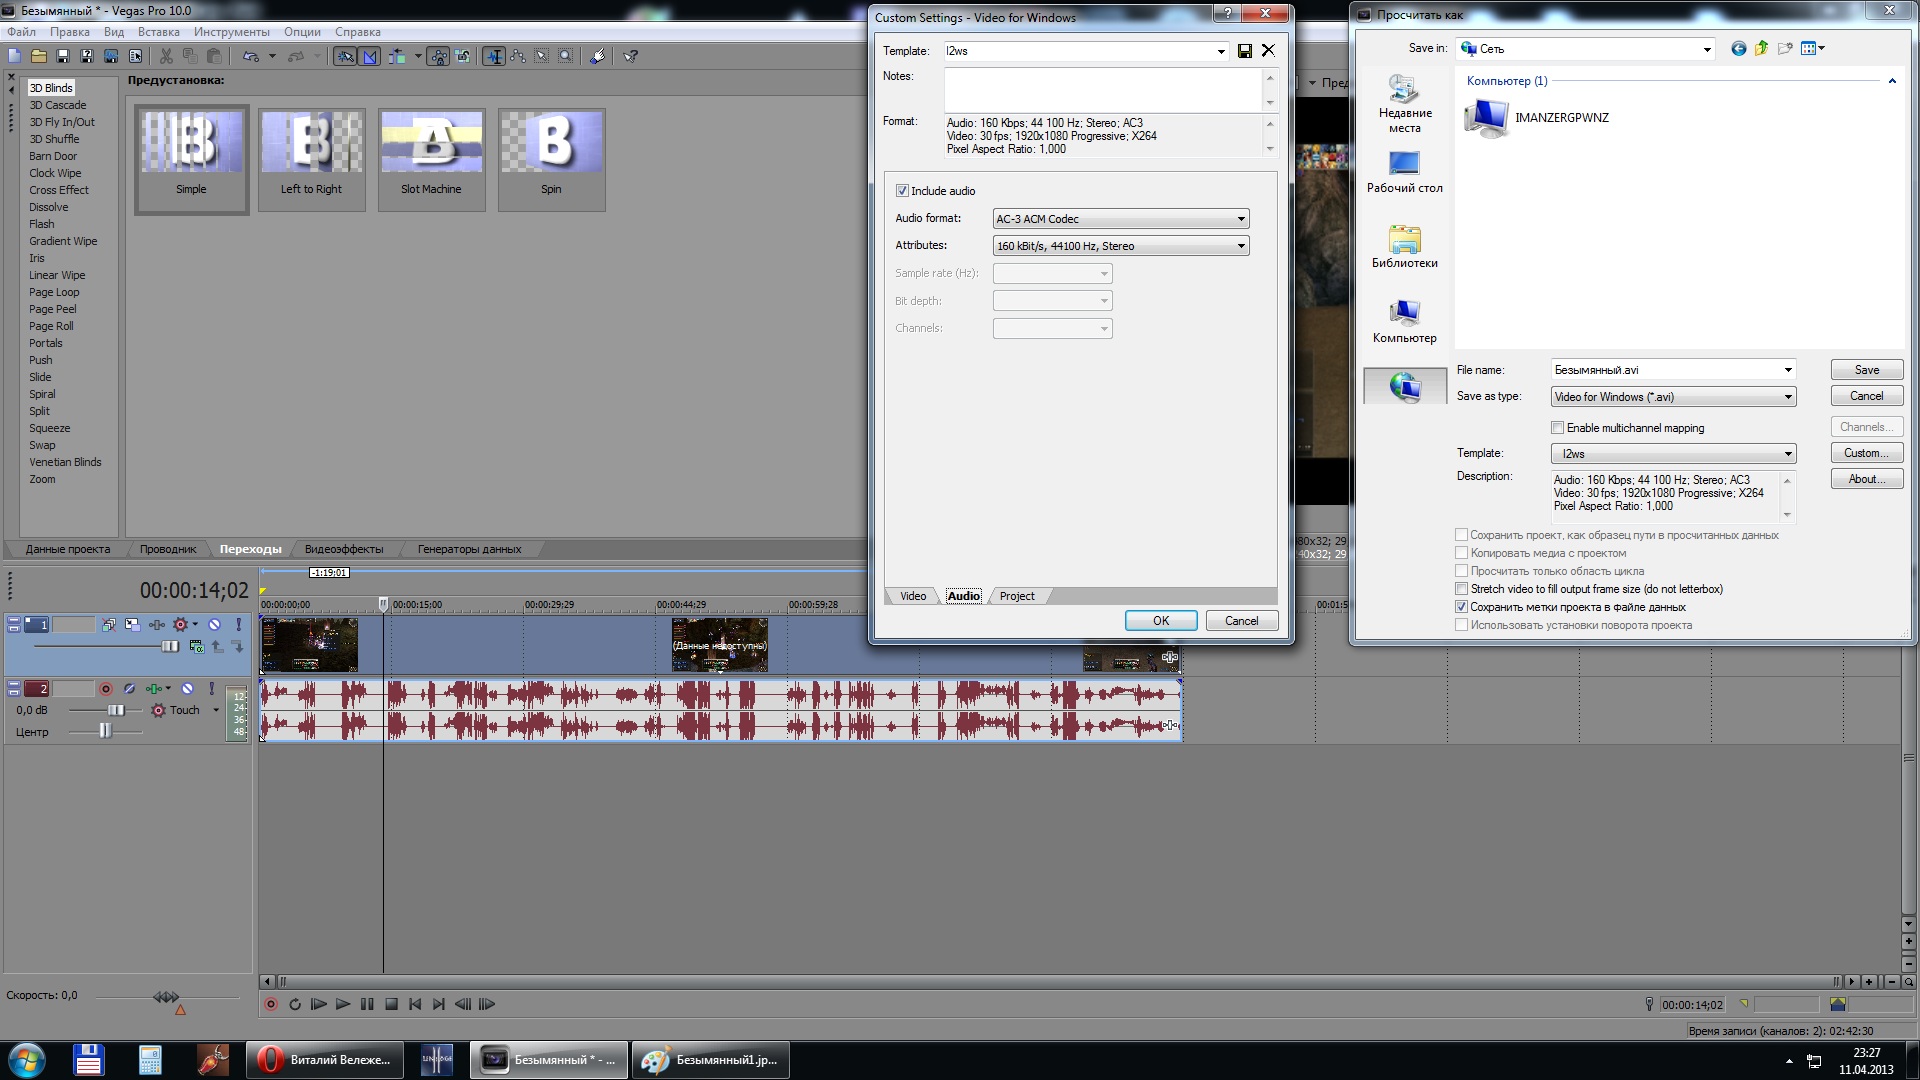Viewport: 1920px width, 1080px height.
Task: Click the Stop playback button in the transport bar
Action: [x=391, y=1004]
